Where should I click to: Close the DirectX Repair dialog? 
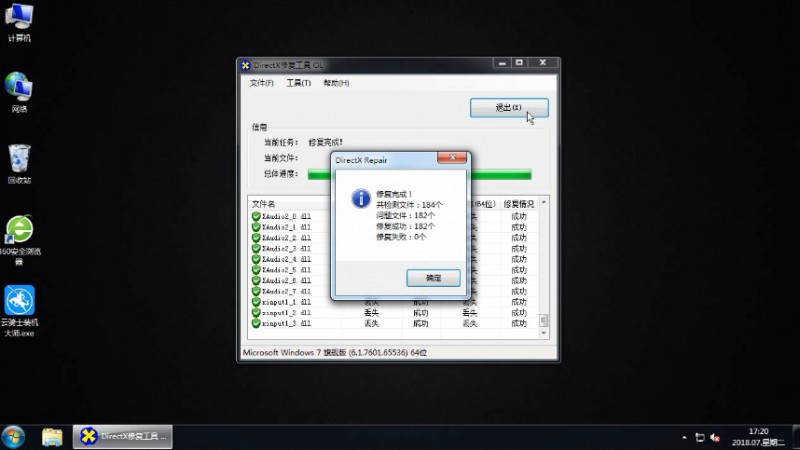tap(452, 158)
